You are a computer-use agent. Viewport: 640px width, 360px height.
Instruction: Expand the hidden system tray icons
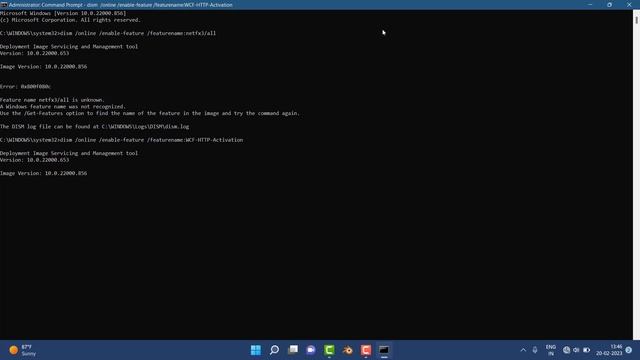click(523, 350)
